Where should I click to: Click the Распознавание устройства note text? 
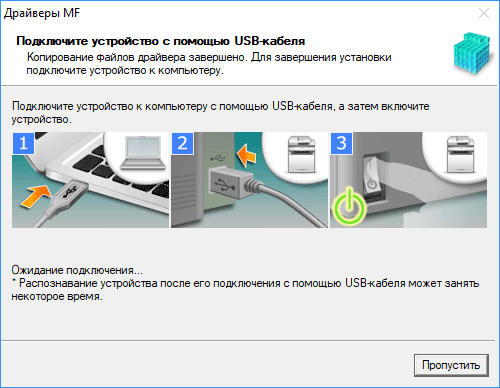click(245, 290)
